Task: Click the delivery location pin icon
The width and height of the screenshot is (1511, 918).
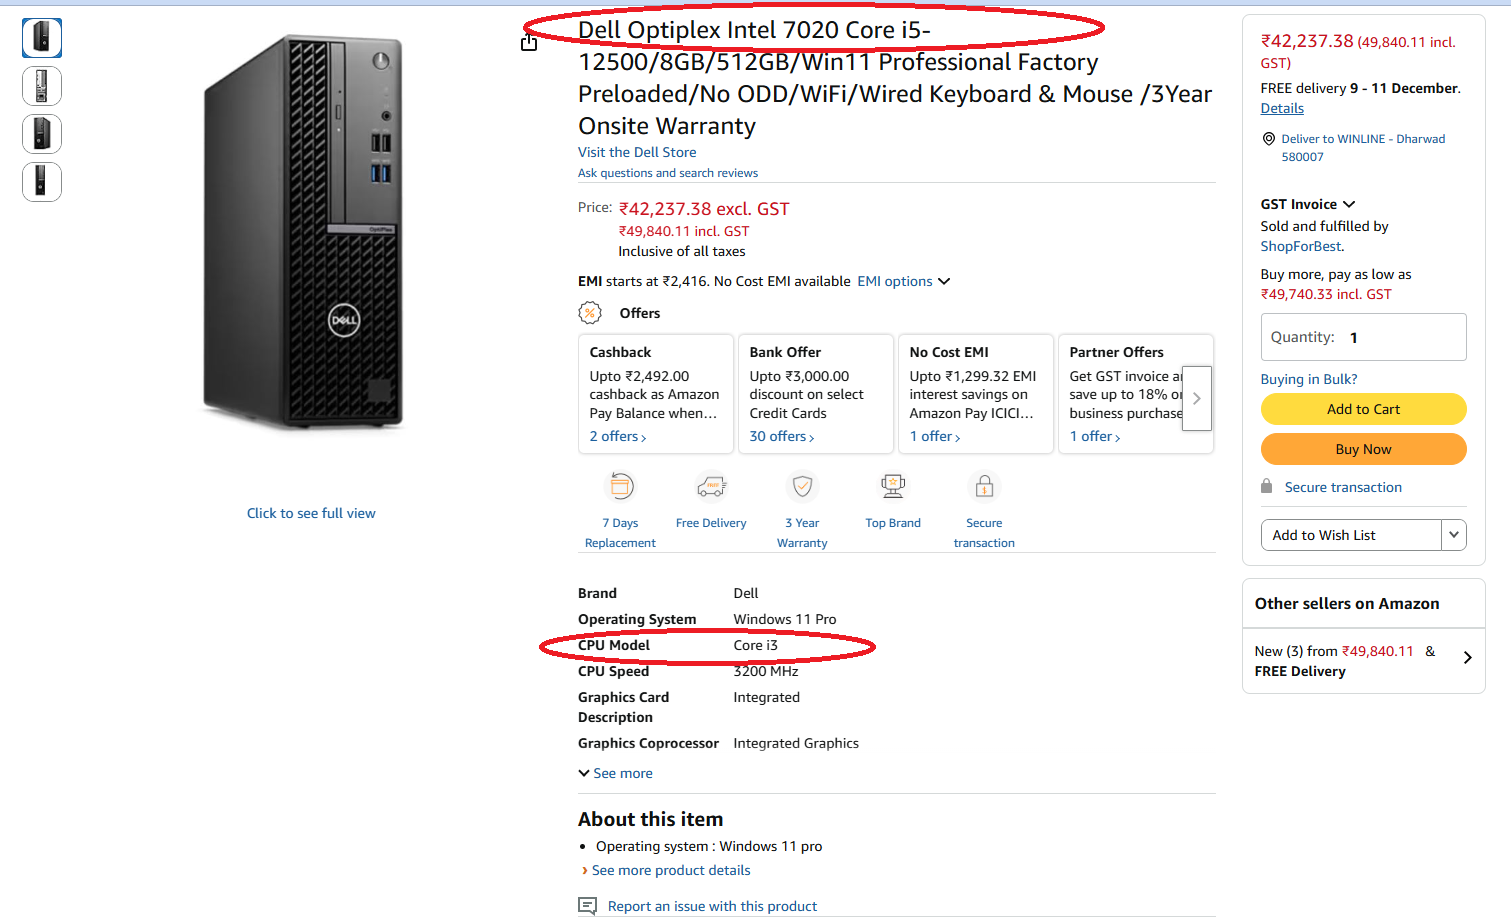Action: (1268, 139)
